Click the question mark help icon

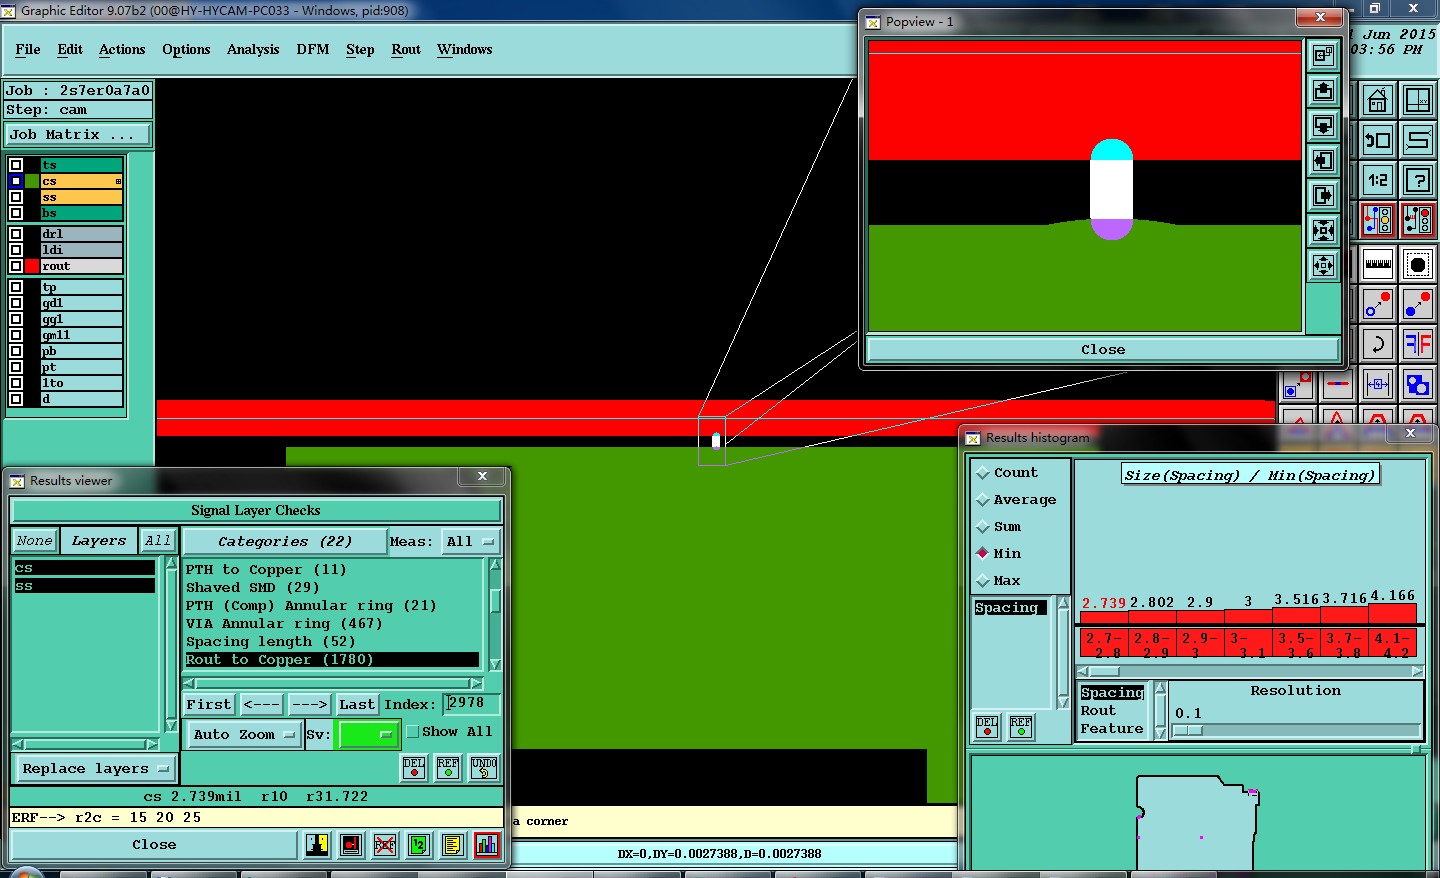coord(1418,180)
